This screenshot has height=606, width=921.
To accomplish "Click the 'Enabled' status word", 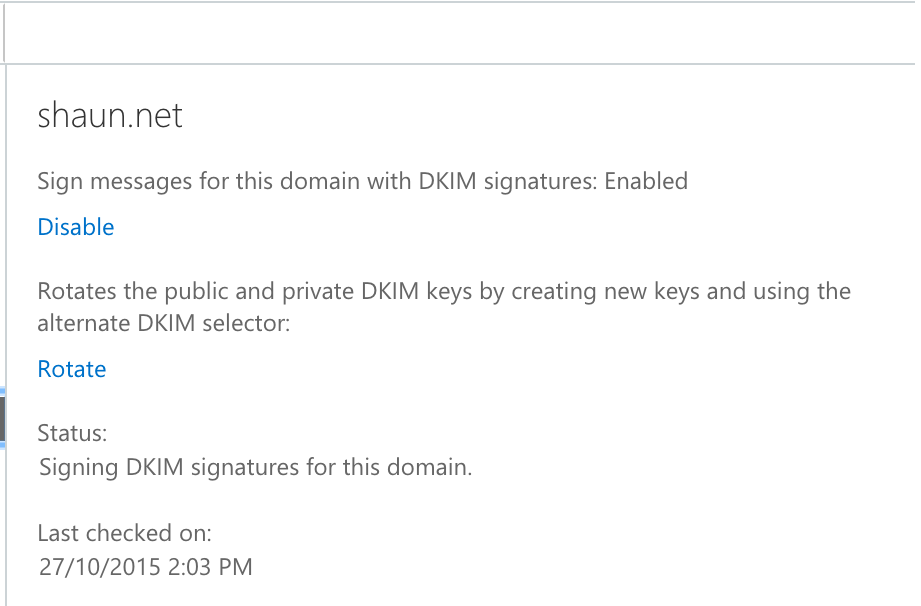I will (x=646, y=181).
